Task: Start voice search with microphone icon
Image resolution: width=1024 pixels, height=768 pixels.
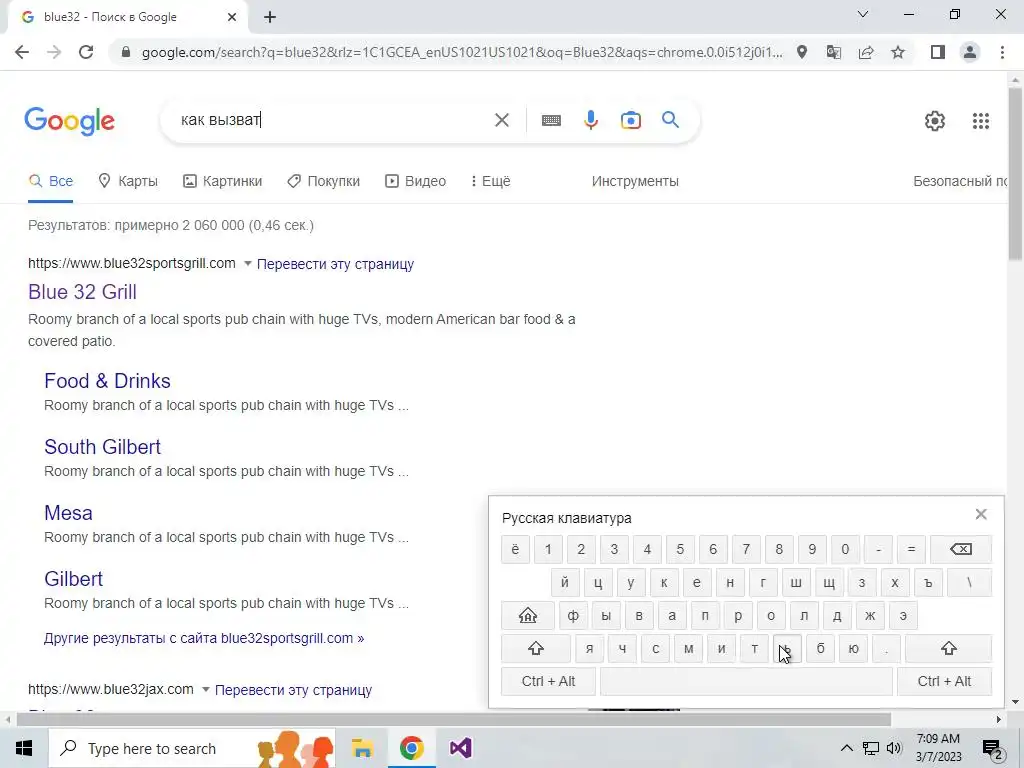Action: pyautogui.click(x=591, y=120)
